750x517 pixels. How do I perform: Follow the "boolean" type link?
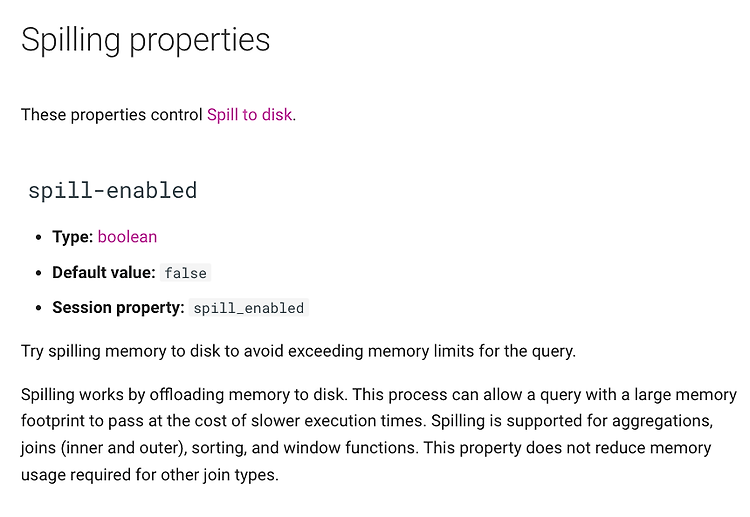click(x=127, y=237)
